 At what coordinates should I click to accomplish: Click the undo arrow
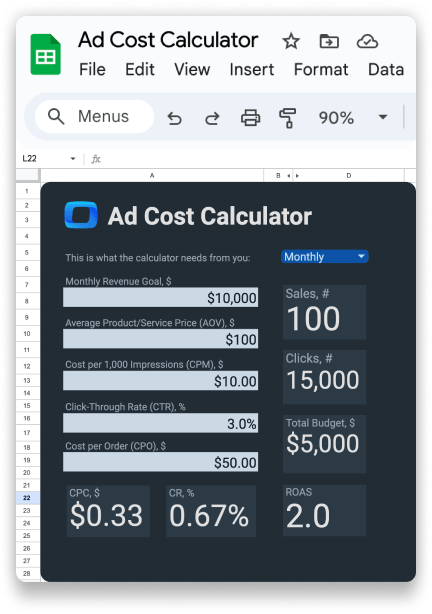point(175,118)
